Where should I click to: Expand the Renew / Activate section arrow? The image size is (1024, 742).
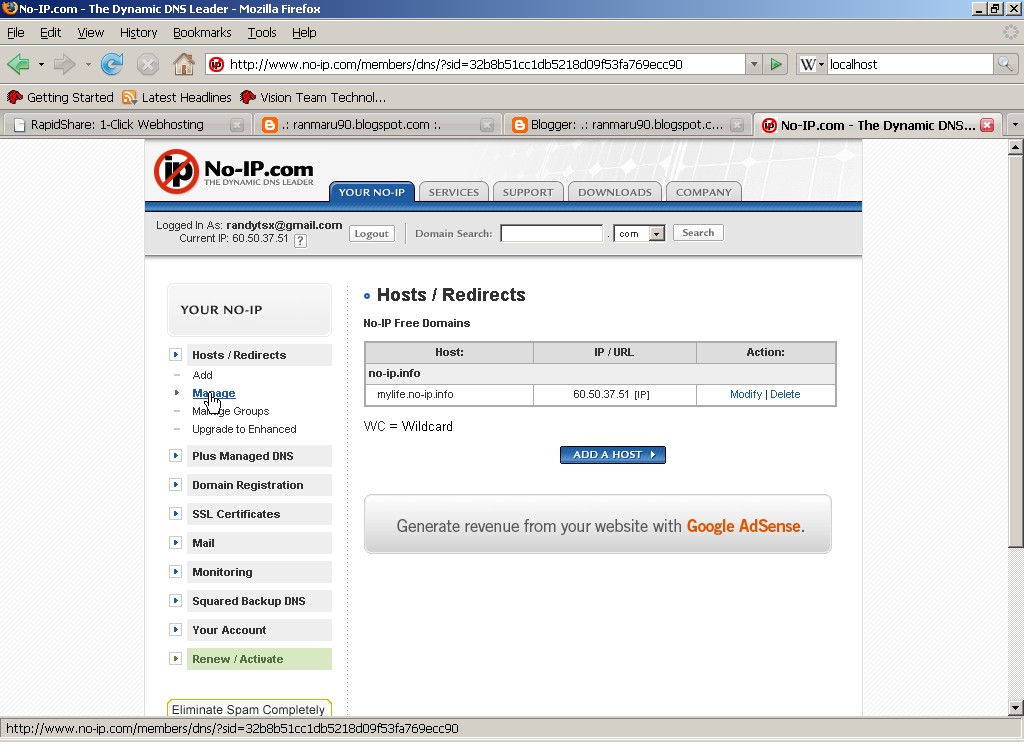175,658
